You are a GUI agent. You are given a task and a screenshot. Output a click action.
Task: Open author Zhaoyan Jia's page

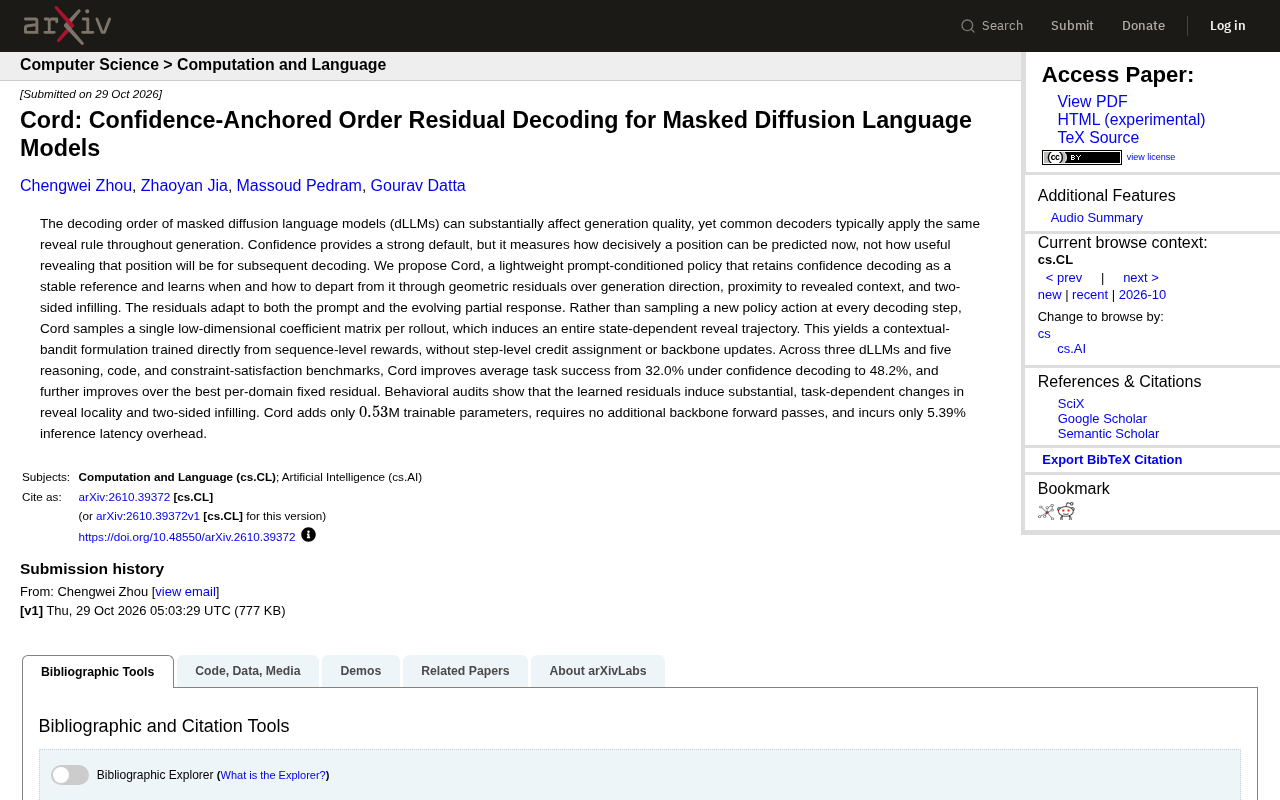[x=184, y=186]
